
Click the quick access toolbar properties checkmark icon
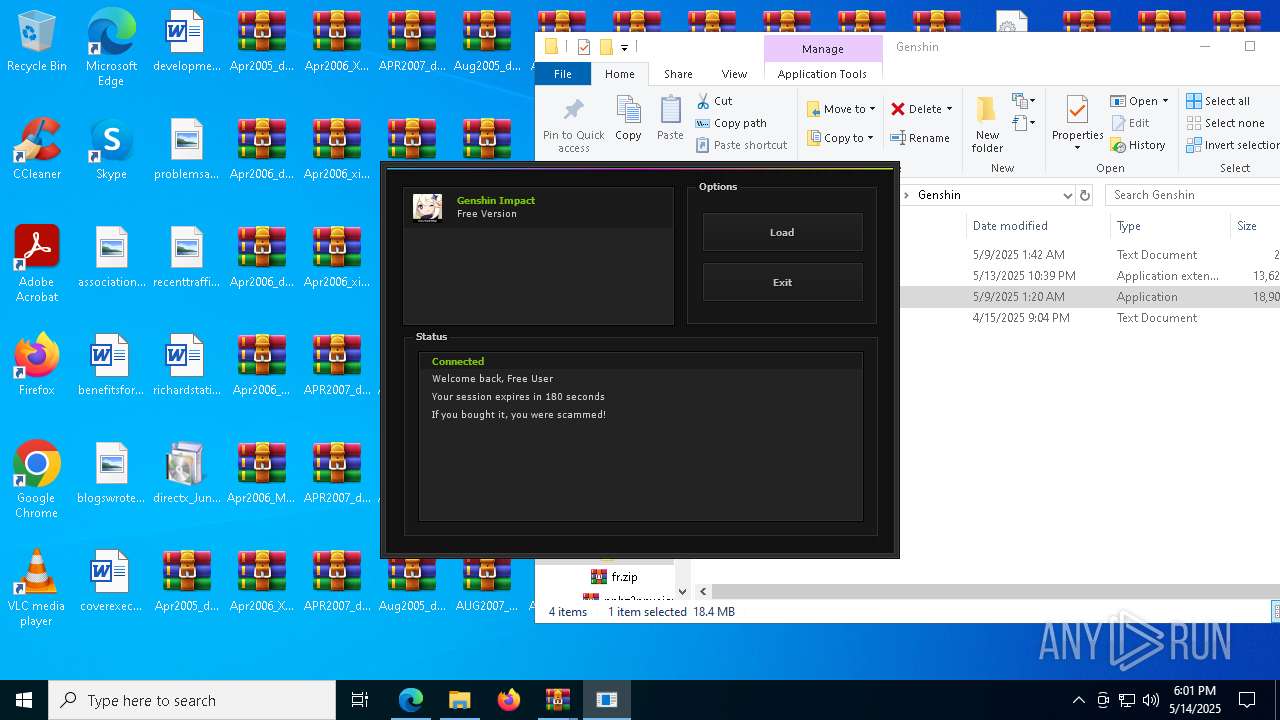[584, 47]
